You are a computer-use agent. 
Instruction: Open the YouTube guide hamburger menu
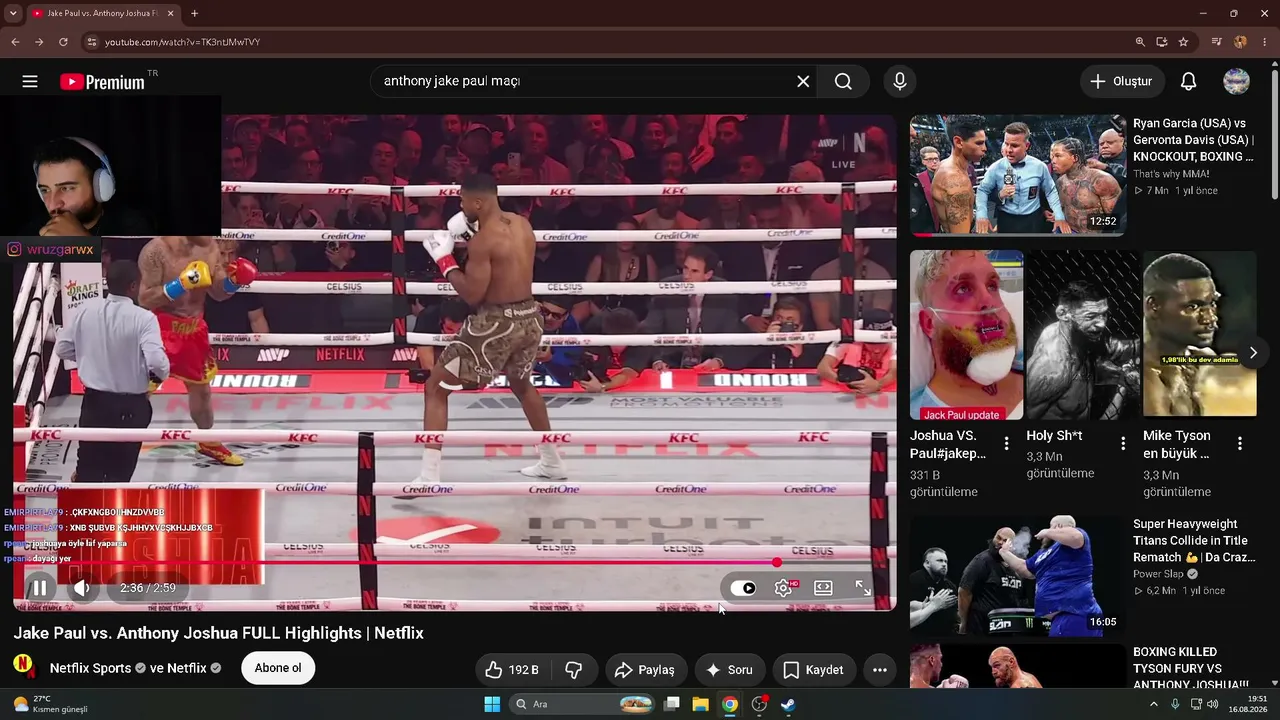click(x=30, y=82)
